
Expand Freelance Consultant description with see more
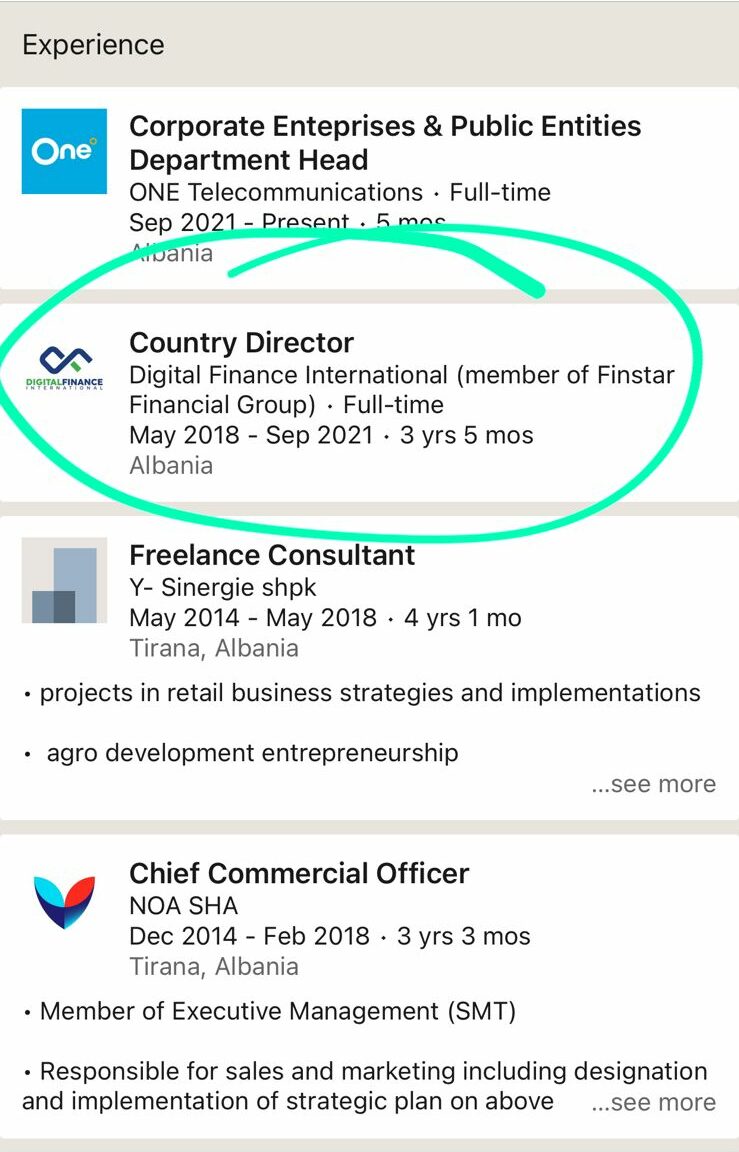click(653, 784)
